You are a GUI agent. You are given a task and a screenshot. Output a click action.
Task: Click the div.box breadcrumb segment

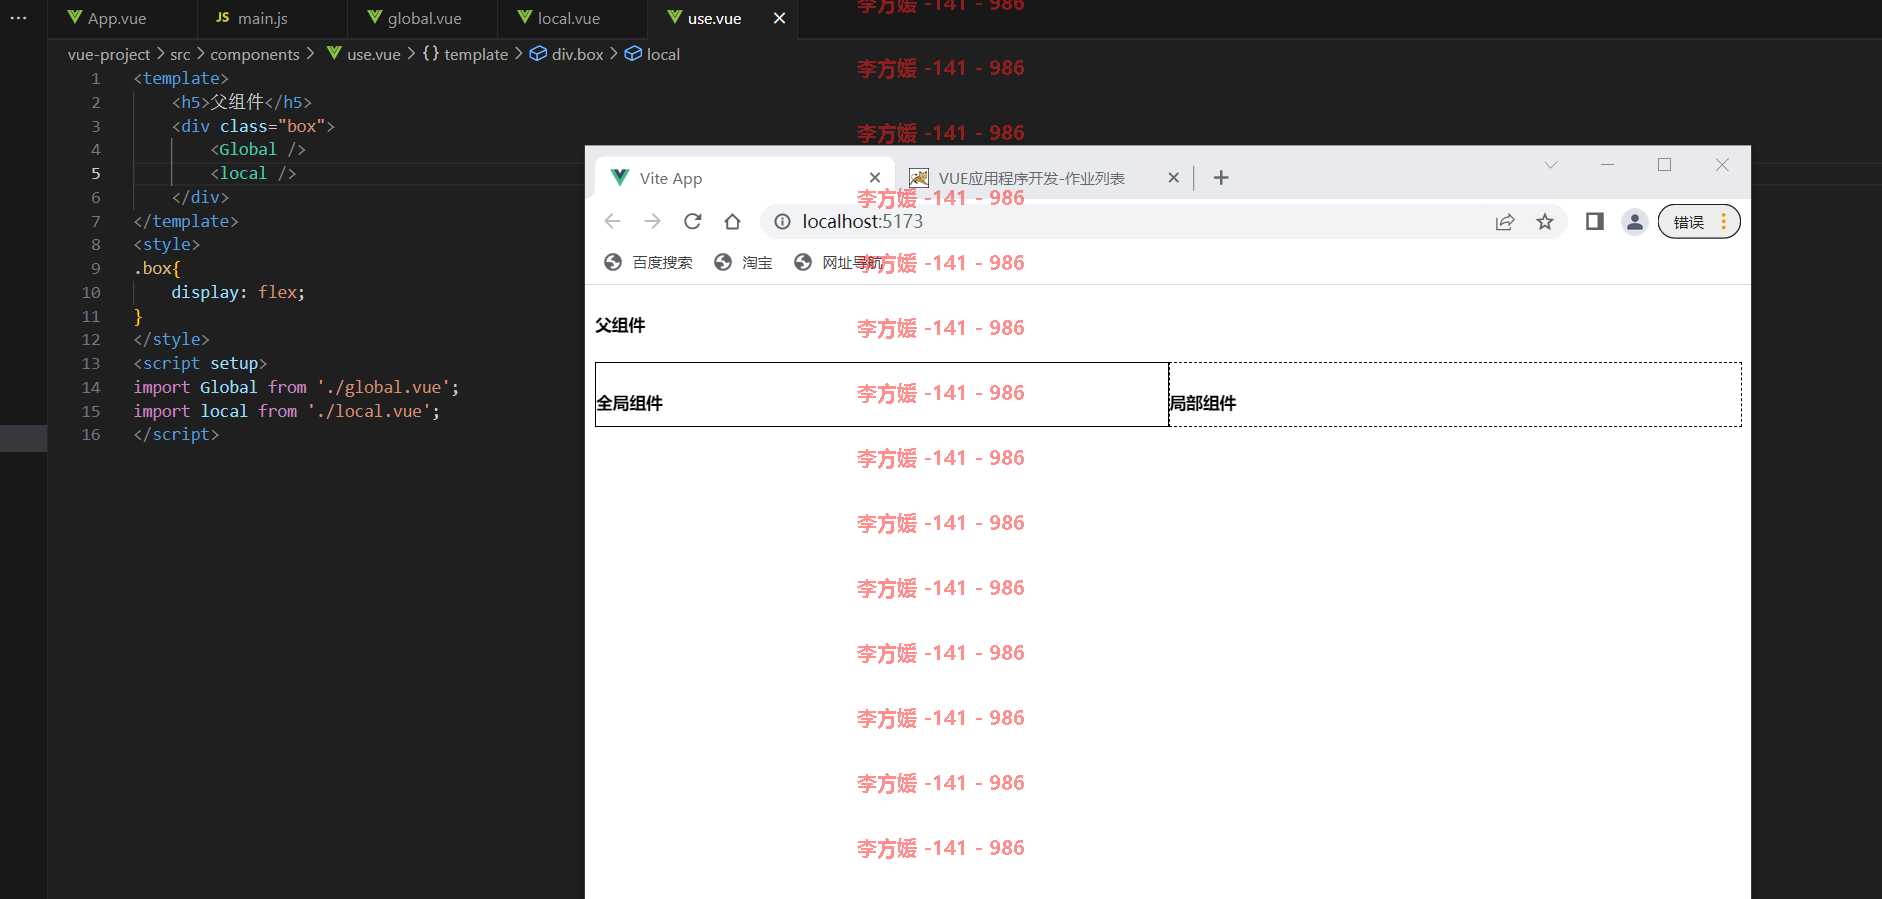point(566,54)
